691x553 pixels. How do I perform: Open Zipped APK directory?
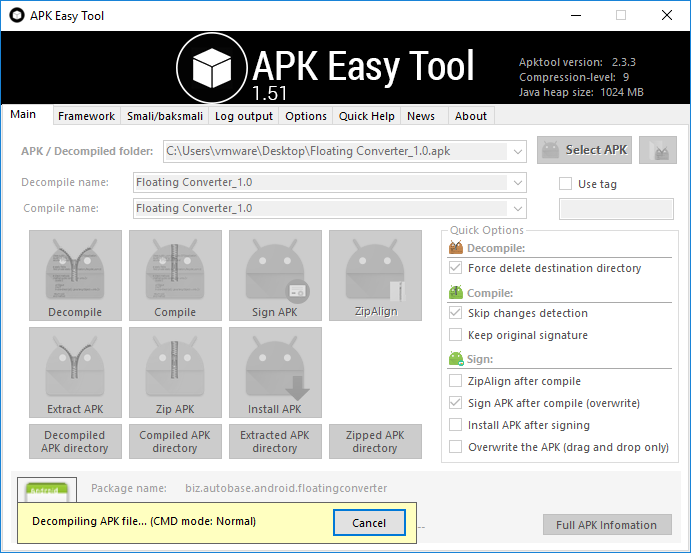click(375, 442)
